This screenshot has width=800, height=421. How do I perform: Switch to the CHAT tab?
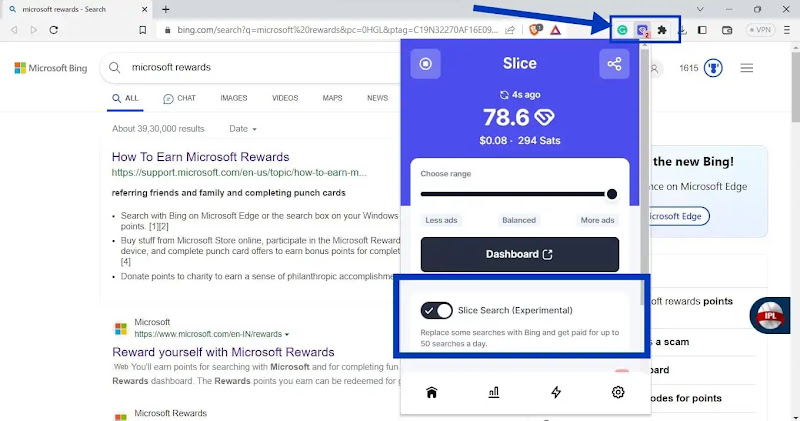pyautogui.click(x=179, y=98)
